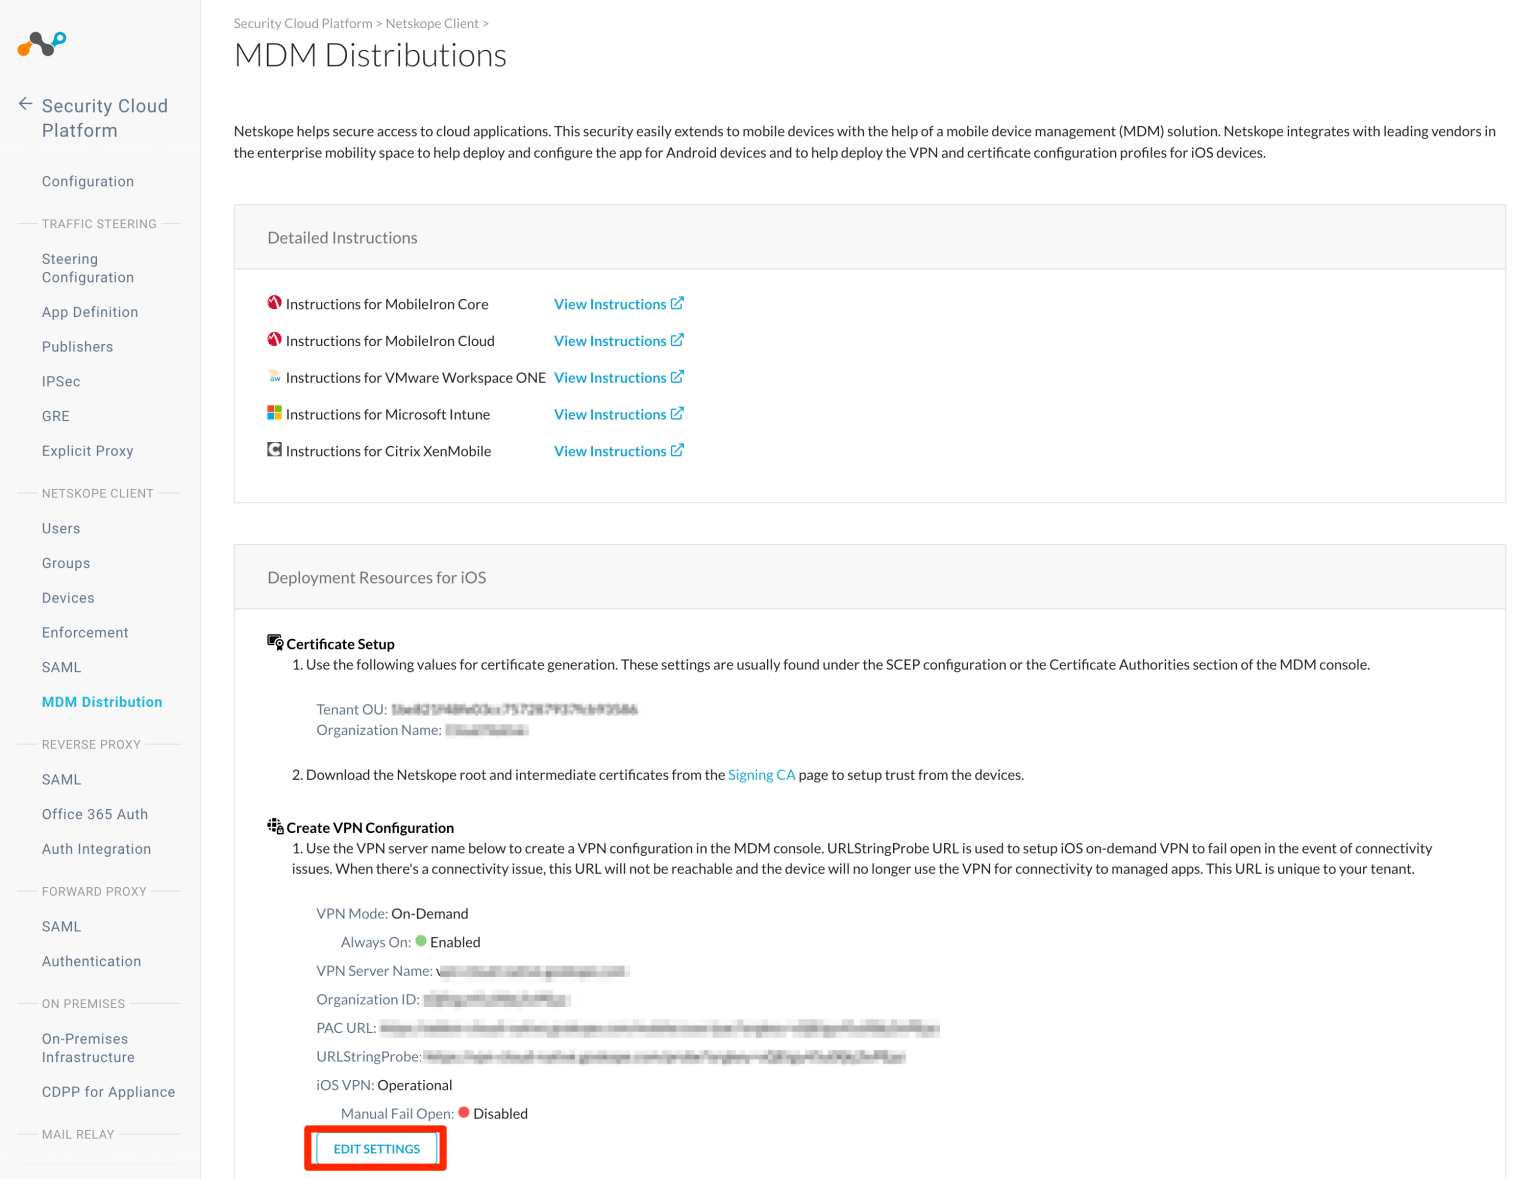Image resolution: width=1536 pixels, height=1179 pixels.
Task: Click the Create VPN Configuration icon
Action: tap(274, 824)
